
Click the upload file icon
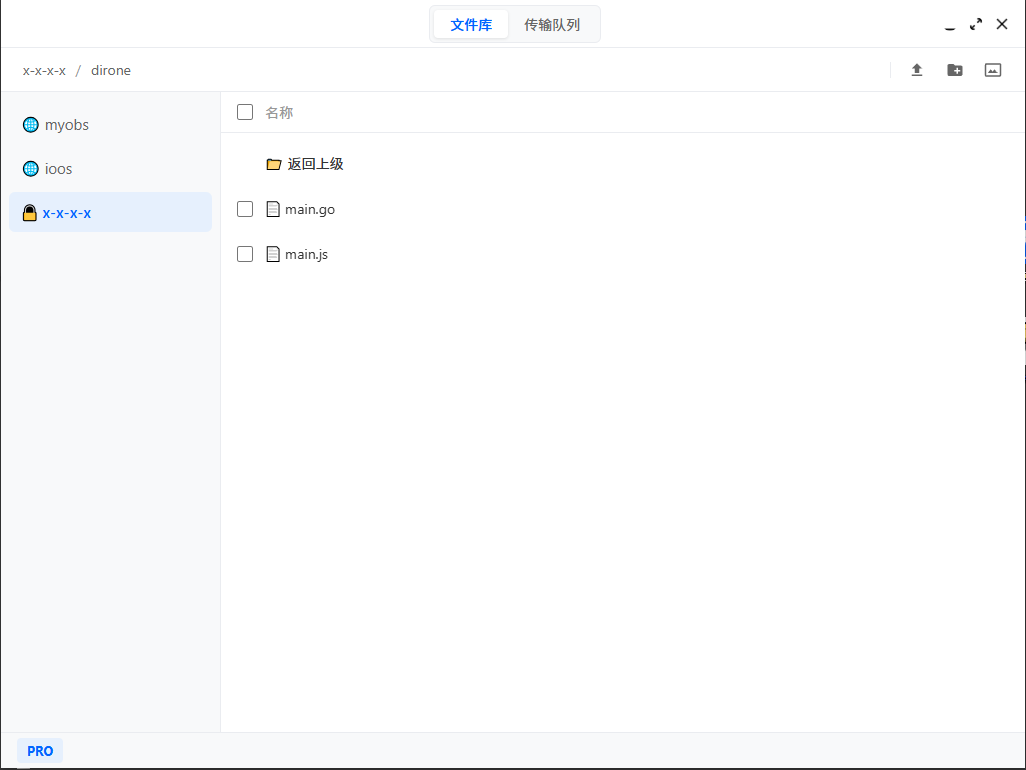pos(916,70)
